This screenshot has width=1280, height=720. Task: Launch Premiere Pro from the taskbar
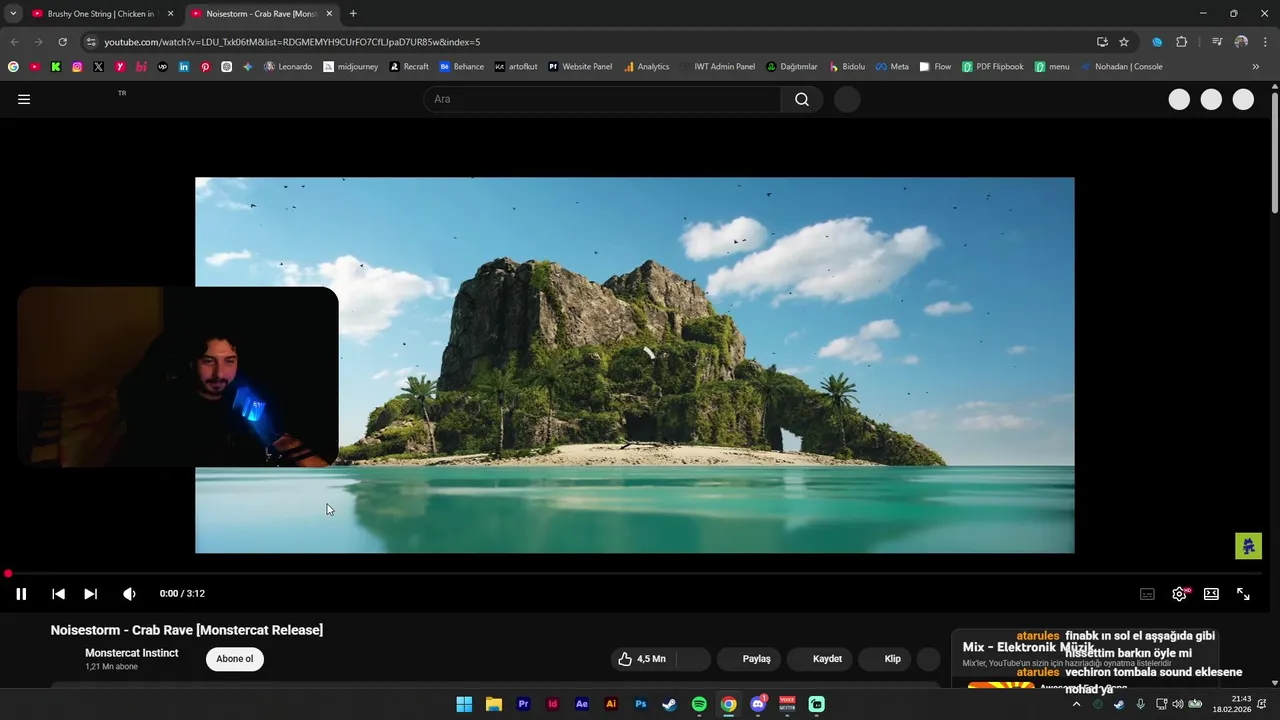pos(523,704)
